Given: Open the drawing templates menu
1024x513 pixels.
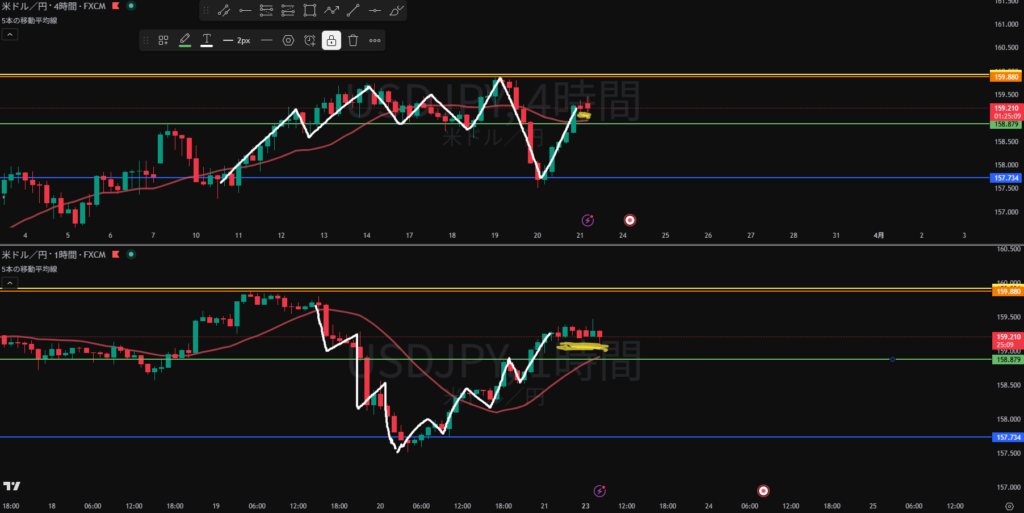Looking at the screenshot, I should [x=163, y=40].
